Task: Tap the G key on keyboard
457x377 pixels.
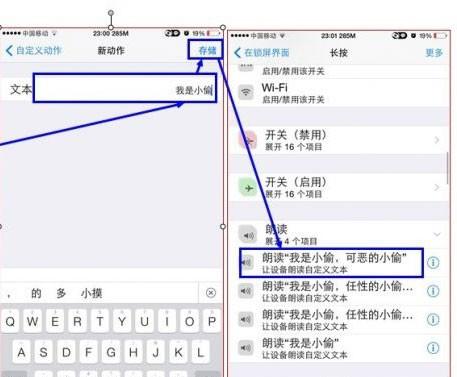Action: point(111,352)
